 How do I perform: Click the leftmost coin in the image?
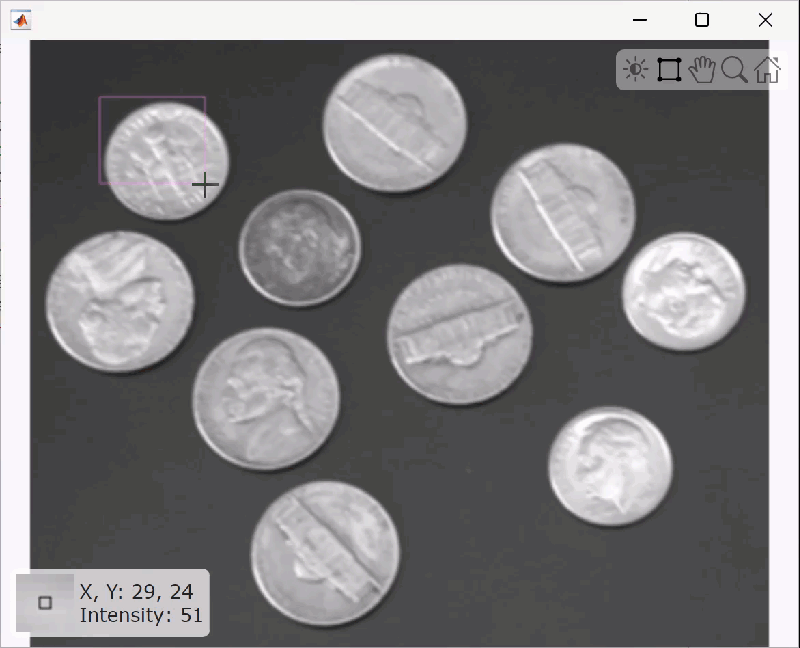tap(120, 302)
